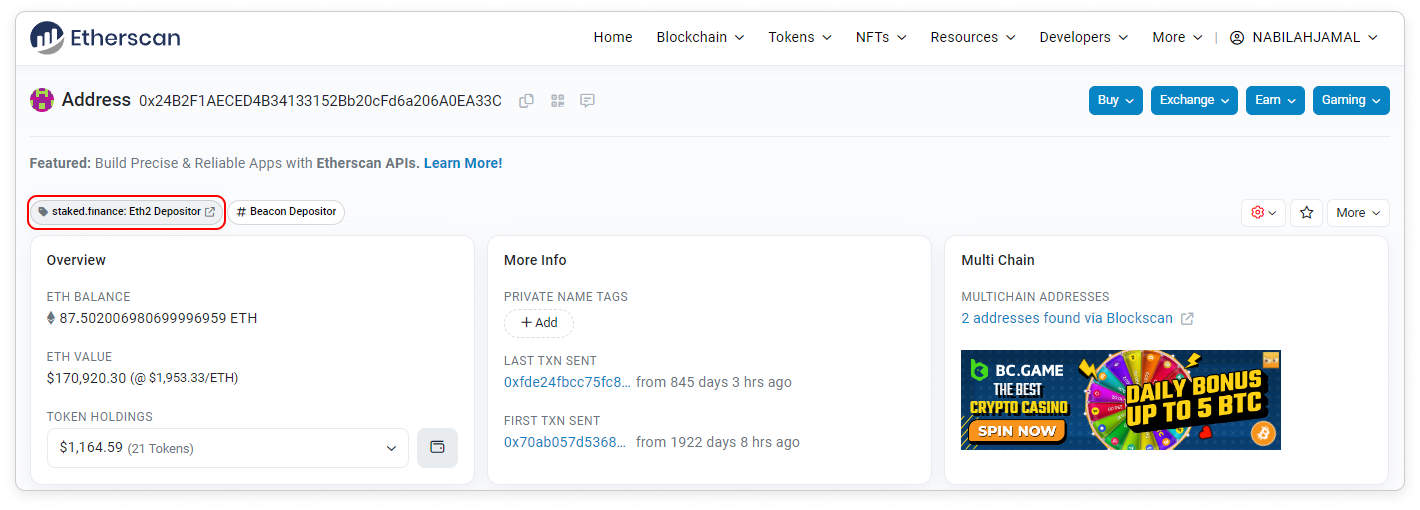The width and height of the screenshot is (1420, 510).
Task: Open the Exchange dropdown button
Action: (x=1194, y=100)
